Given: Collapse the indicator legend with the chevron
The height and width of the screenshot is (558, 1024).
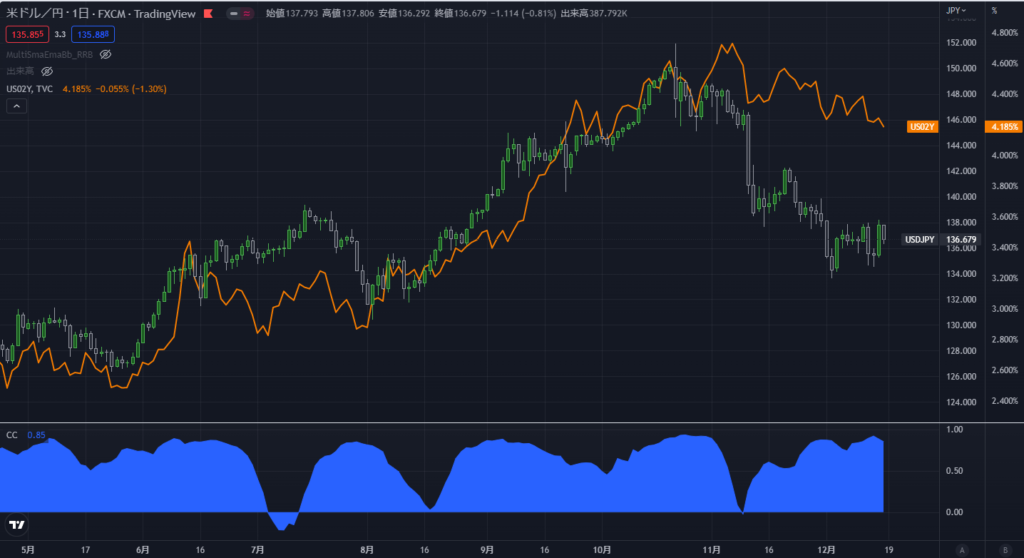Looking at the screenshot, I should pos(16,106).
